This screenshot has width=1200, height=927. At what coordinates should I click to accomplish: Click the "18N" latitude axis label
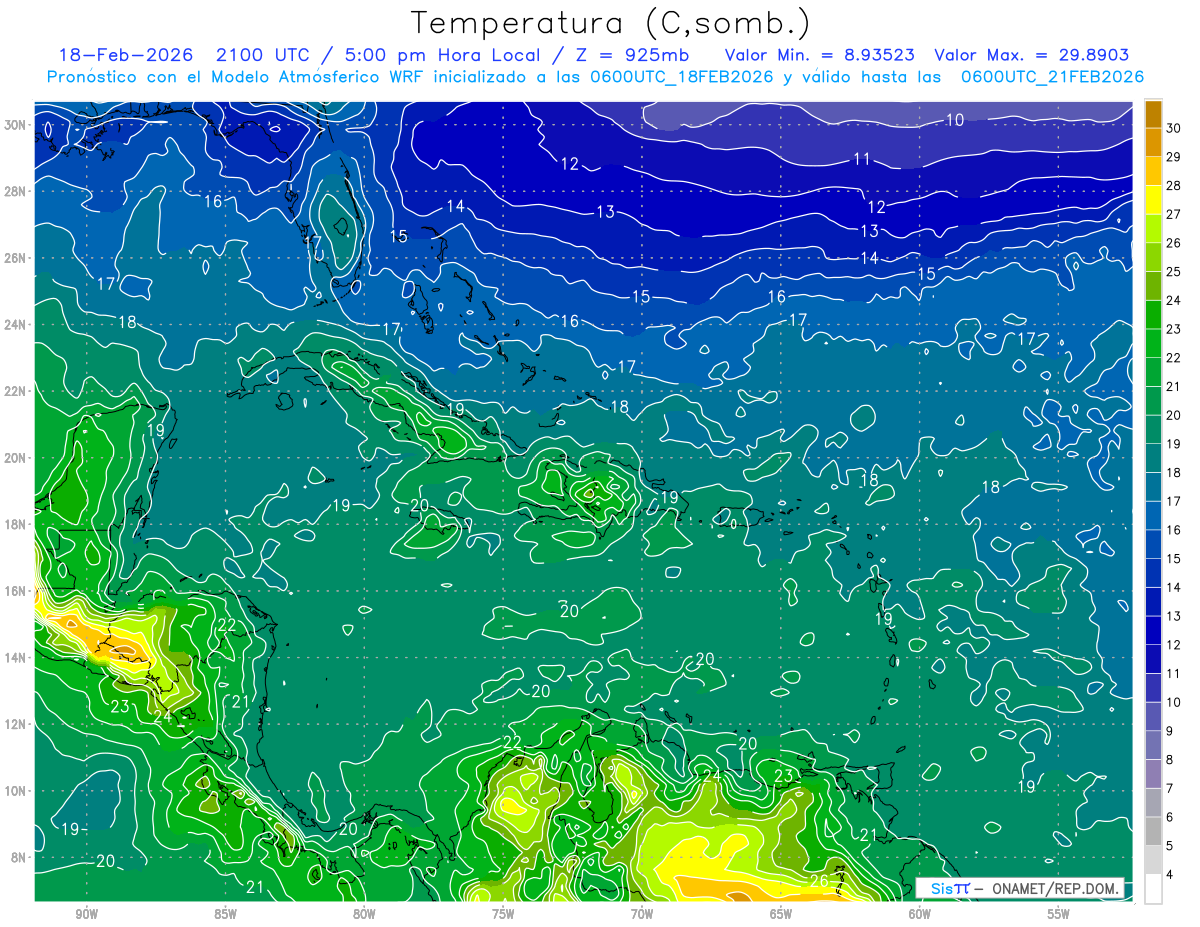tap(14, 524)
